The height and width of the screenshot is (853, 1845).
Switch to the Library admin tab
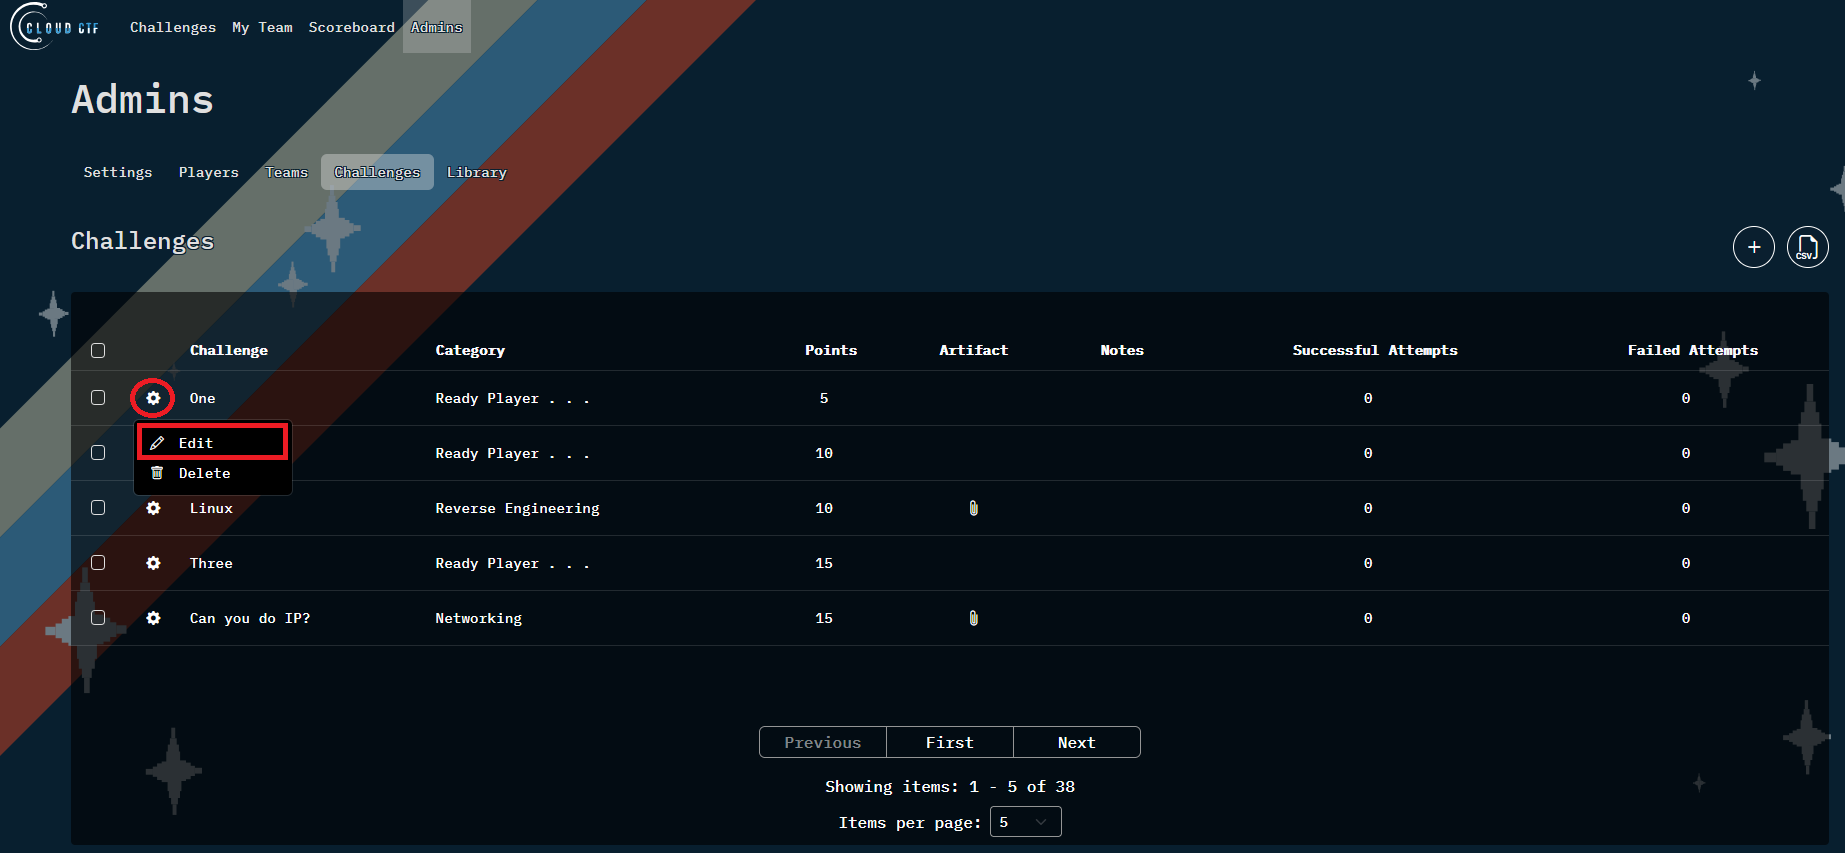coord(477,172)
